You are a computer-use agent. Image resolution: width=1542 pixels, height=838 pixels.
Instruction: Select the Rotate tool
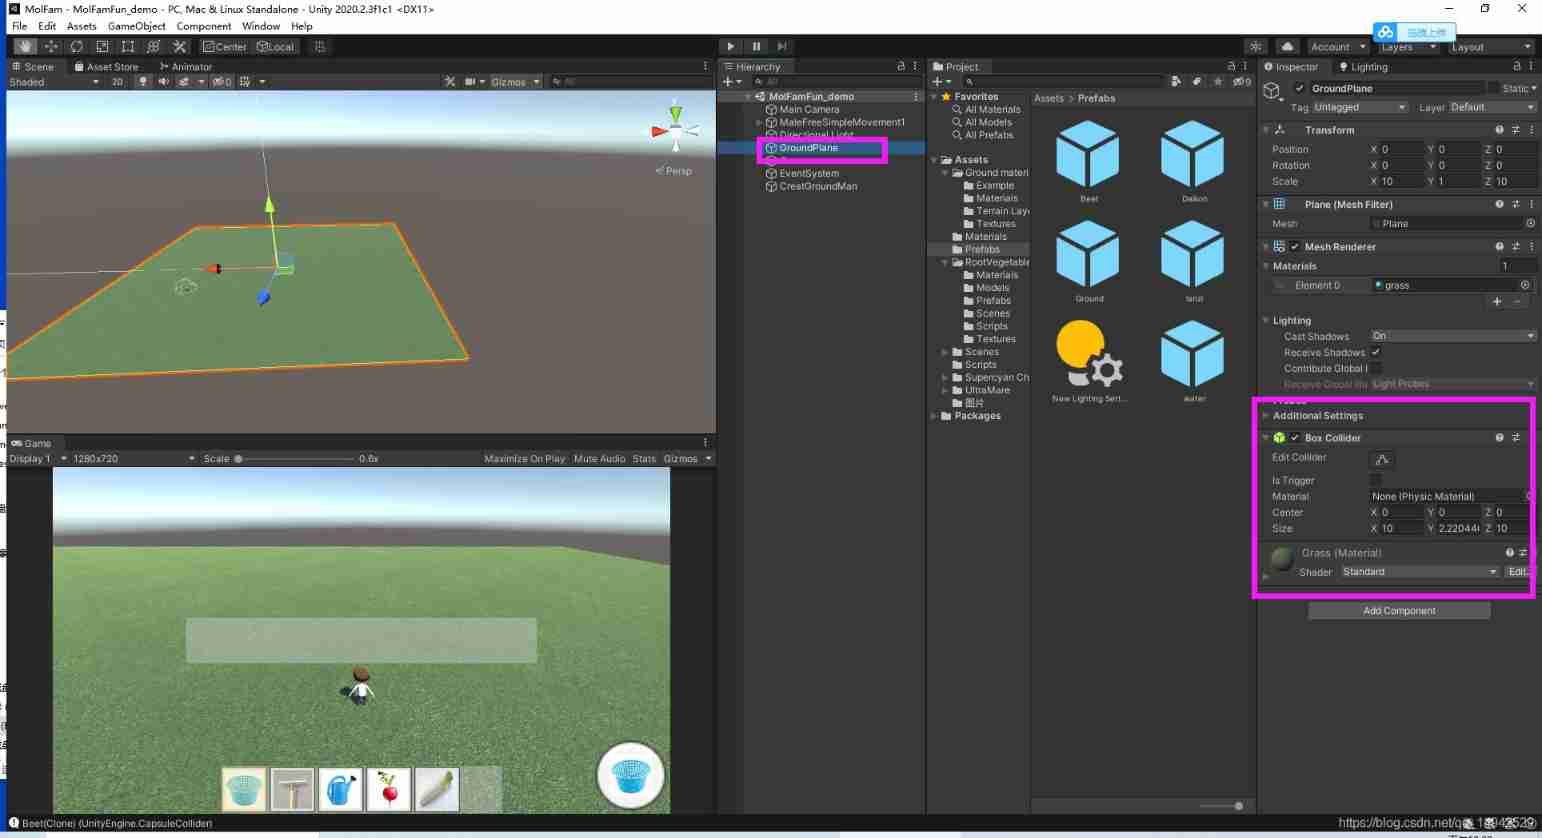point(76,47)
